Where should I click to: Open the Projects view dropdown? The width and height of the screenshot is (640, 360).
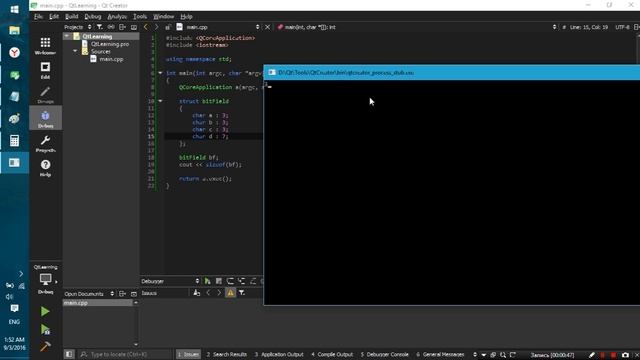78,27
